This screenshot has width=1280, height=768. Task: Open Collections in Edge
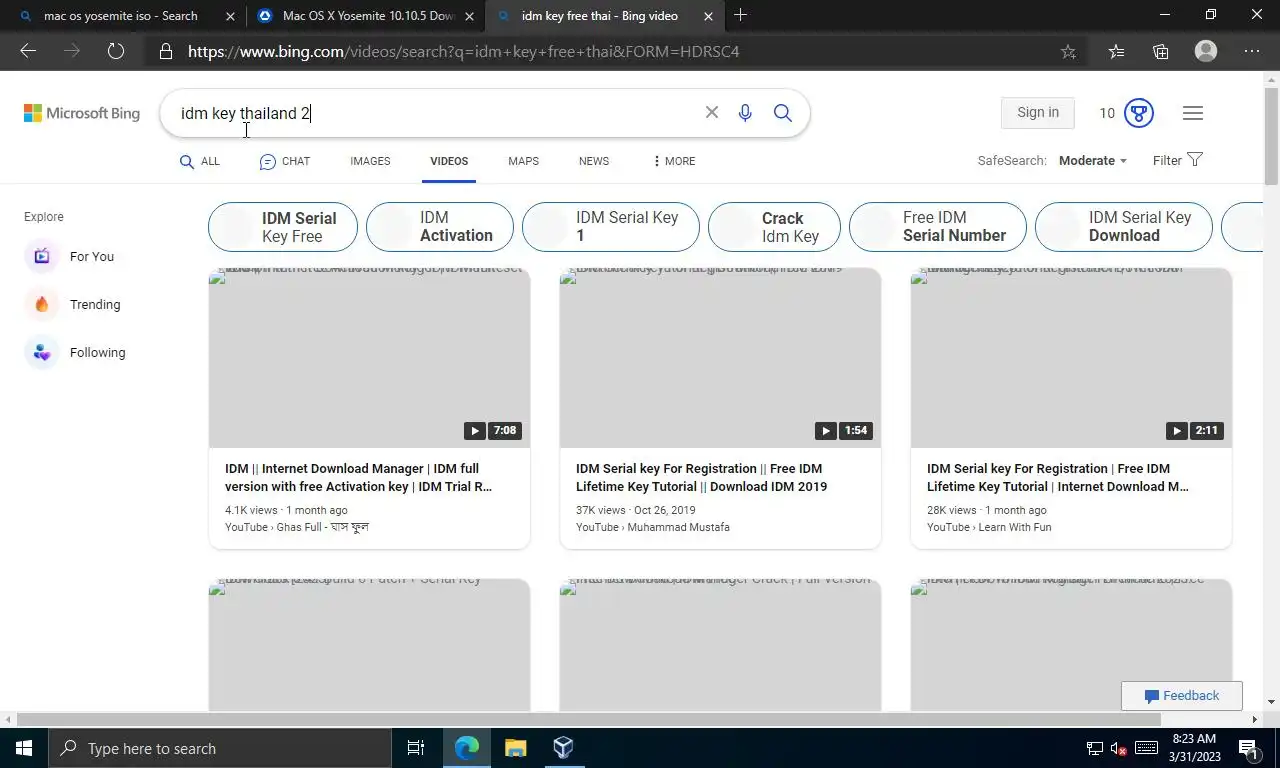(1161, 51)
